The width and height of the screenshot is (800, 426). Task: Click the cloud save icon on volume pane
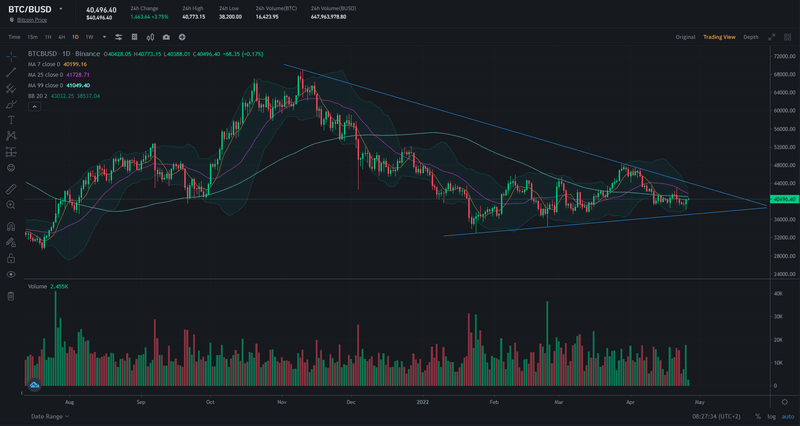click(x=35, y=385)
